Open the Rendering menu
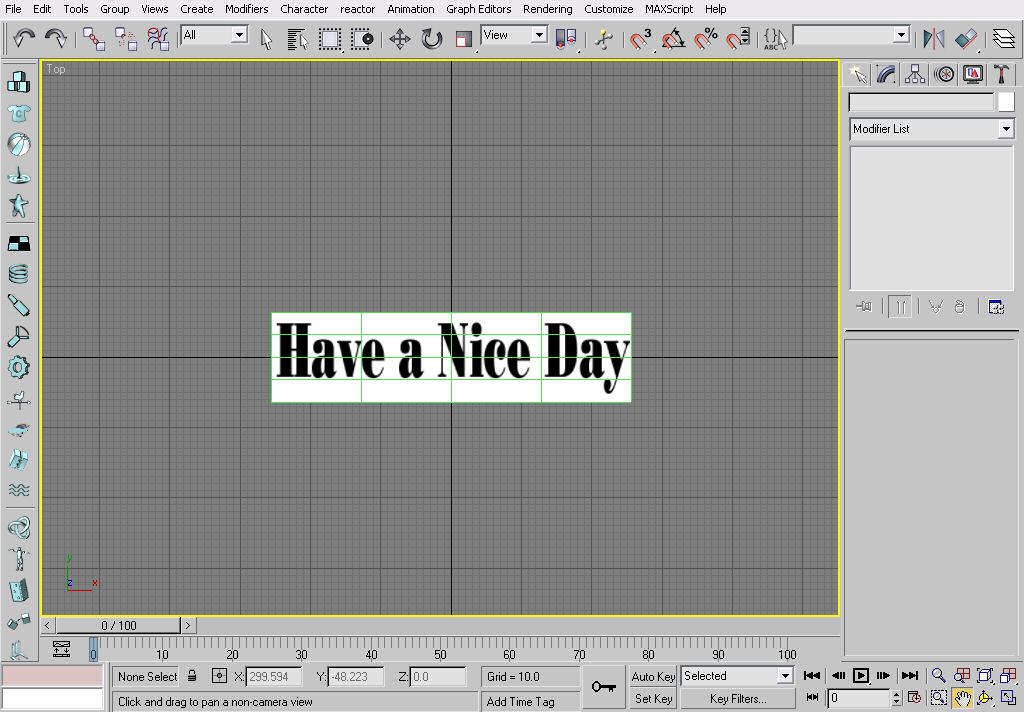 tap(547, 9)
